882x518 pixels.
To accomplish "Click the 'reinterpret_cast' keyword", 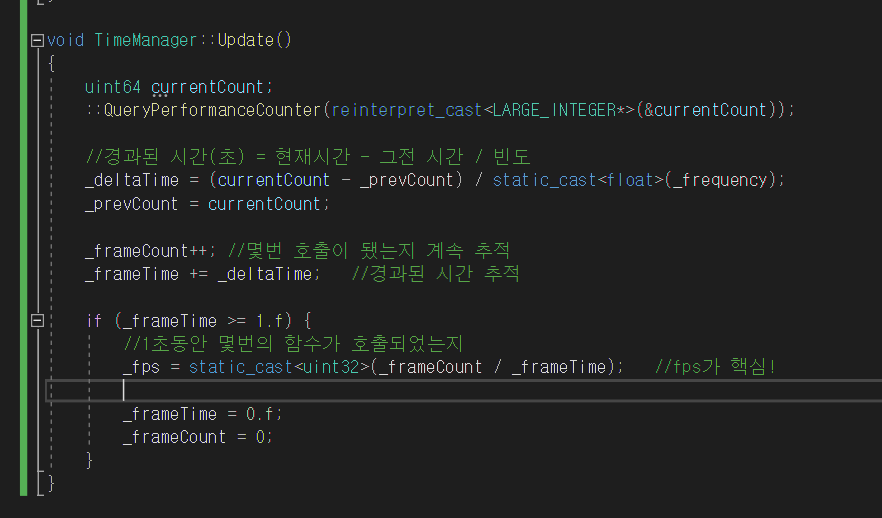I will pyautogui.click(x=407, y=110).
